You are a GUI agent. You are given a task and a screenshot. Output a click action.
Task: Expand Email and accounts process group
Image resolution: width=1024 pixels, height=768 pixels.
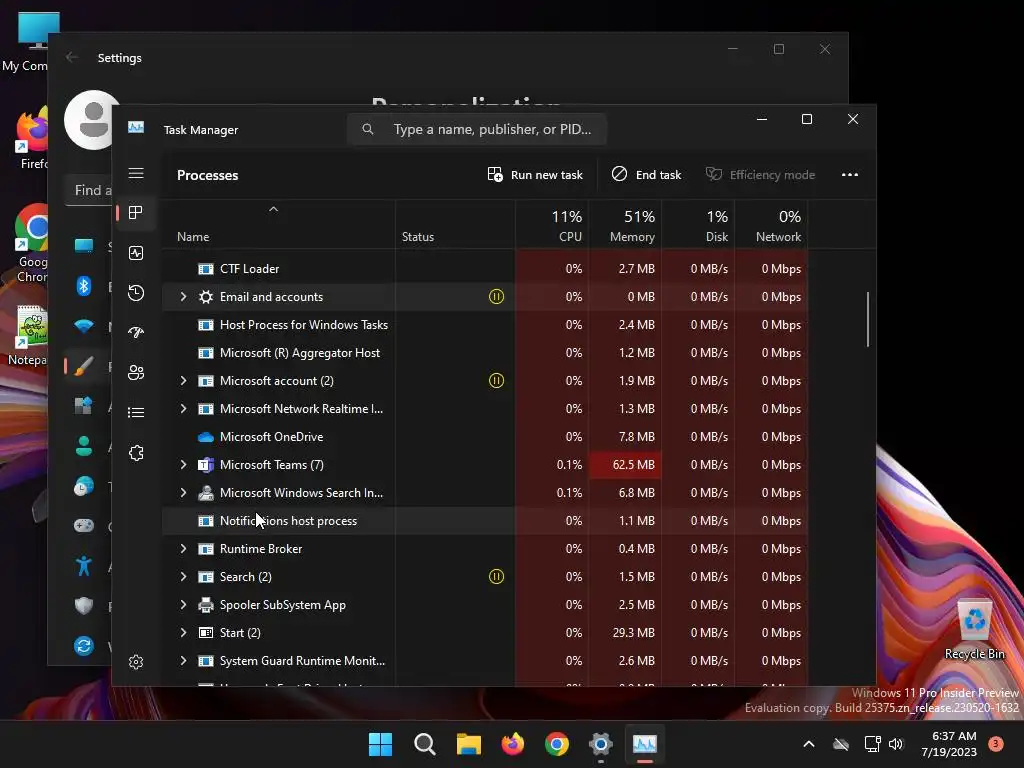(184, 296)
